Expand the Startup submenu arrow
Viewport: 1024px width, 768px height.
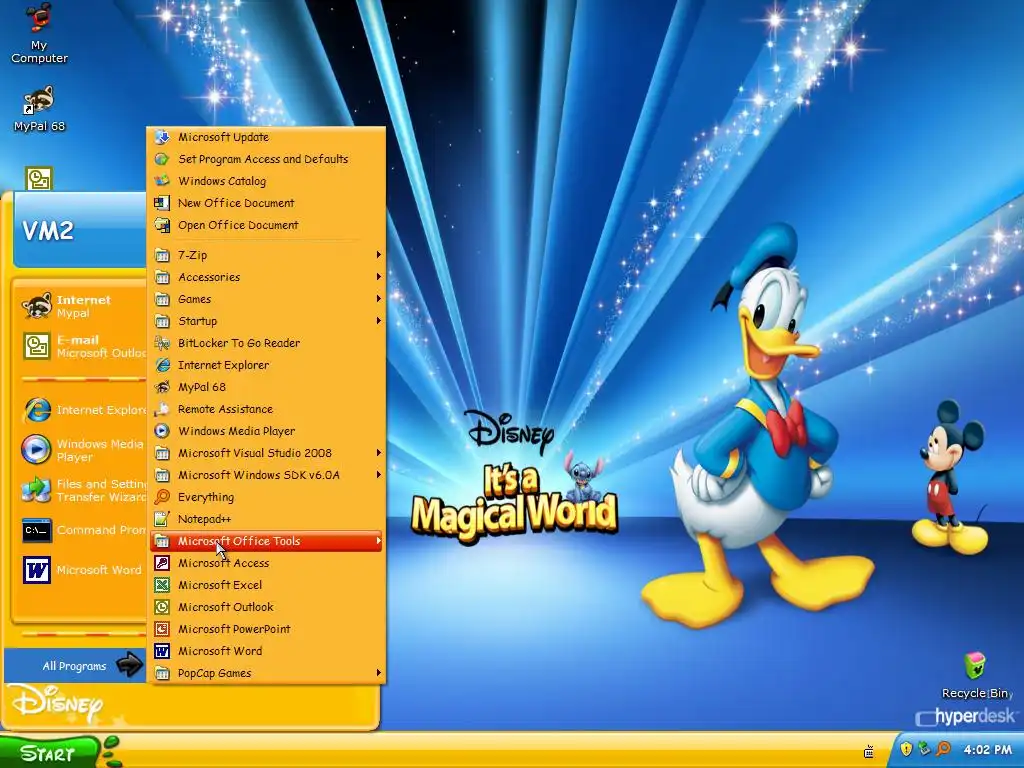click(378, 321)
